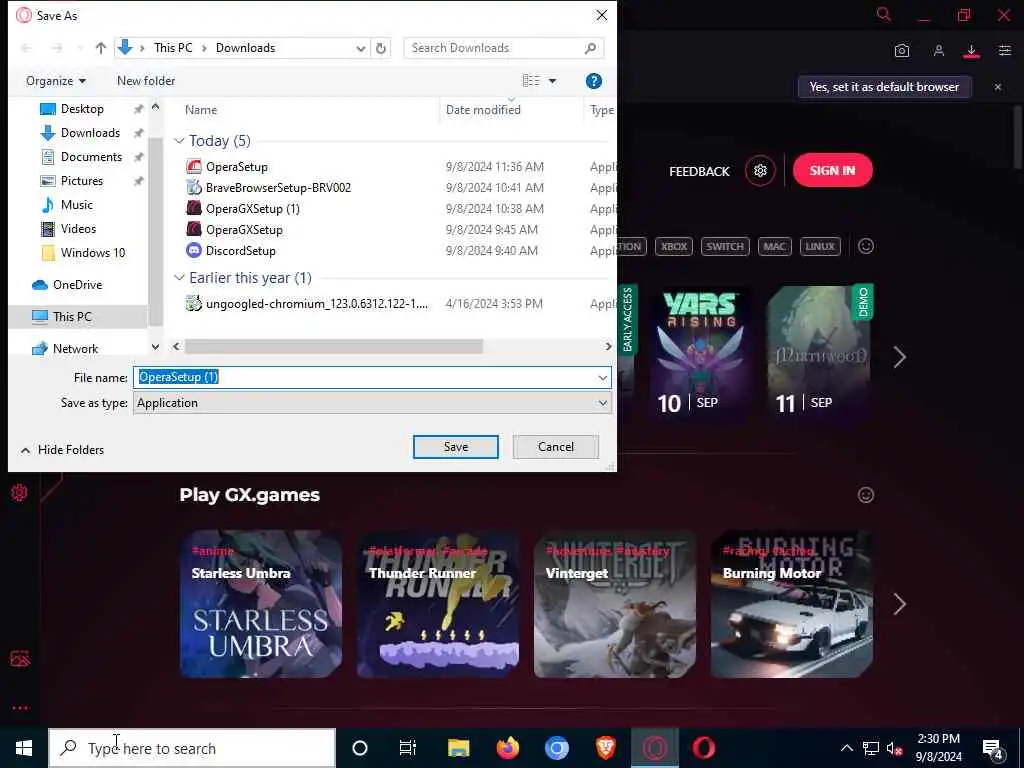Viewport: 1024px width, 768px height.
Task: Open File Explorer from the taskbar
Action: coord(458,748)
